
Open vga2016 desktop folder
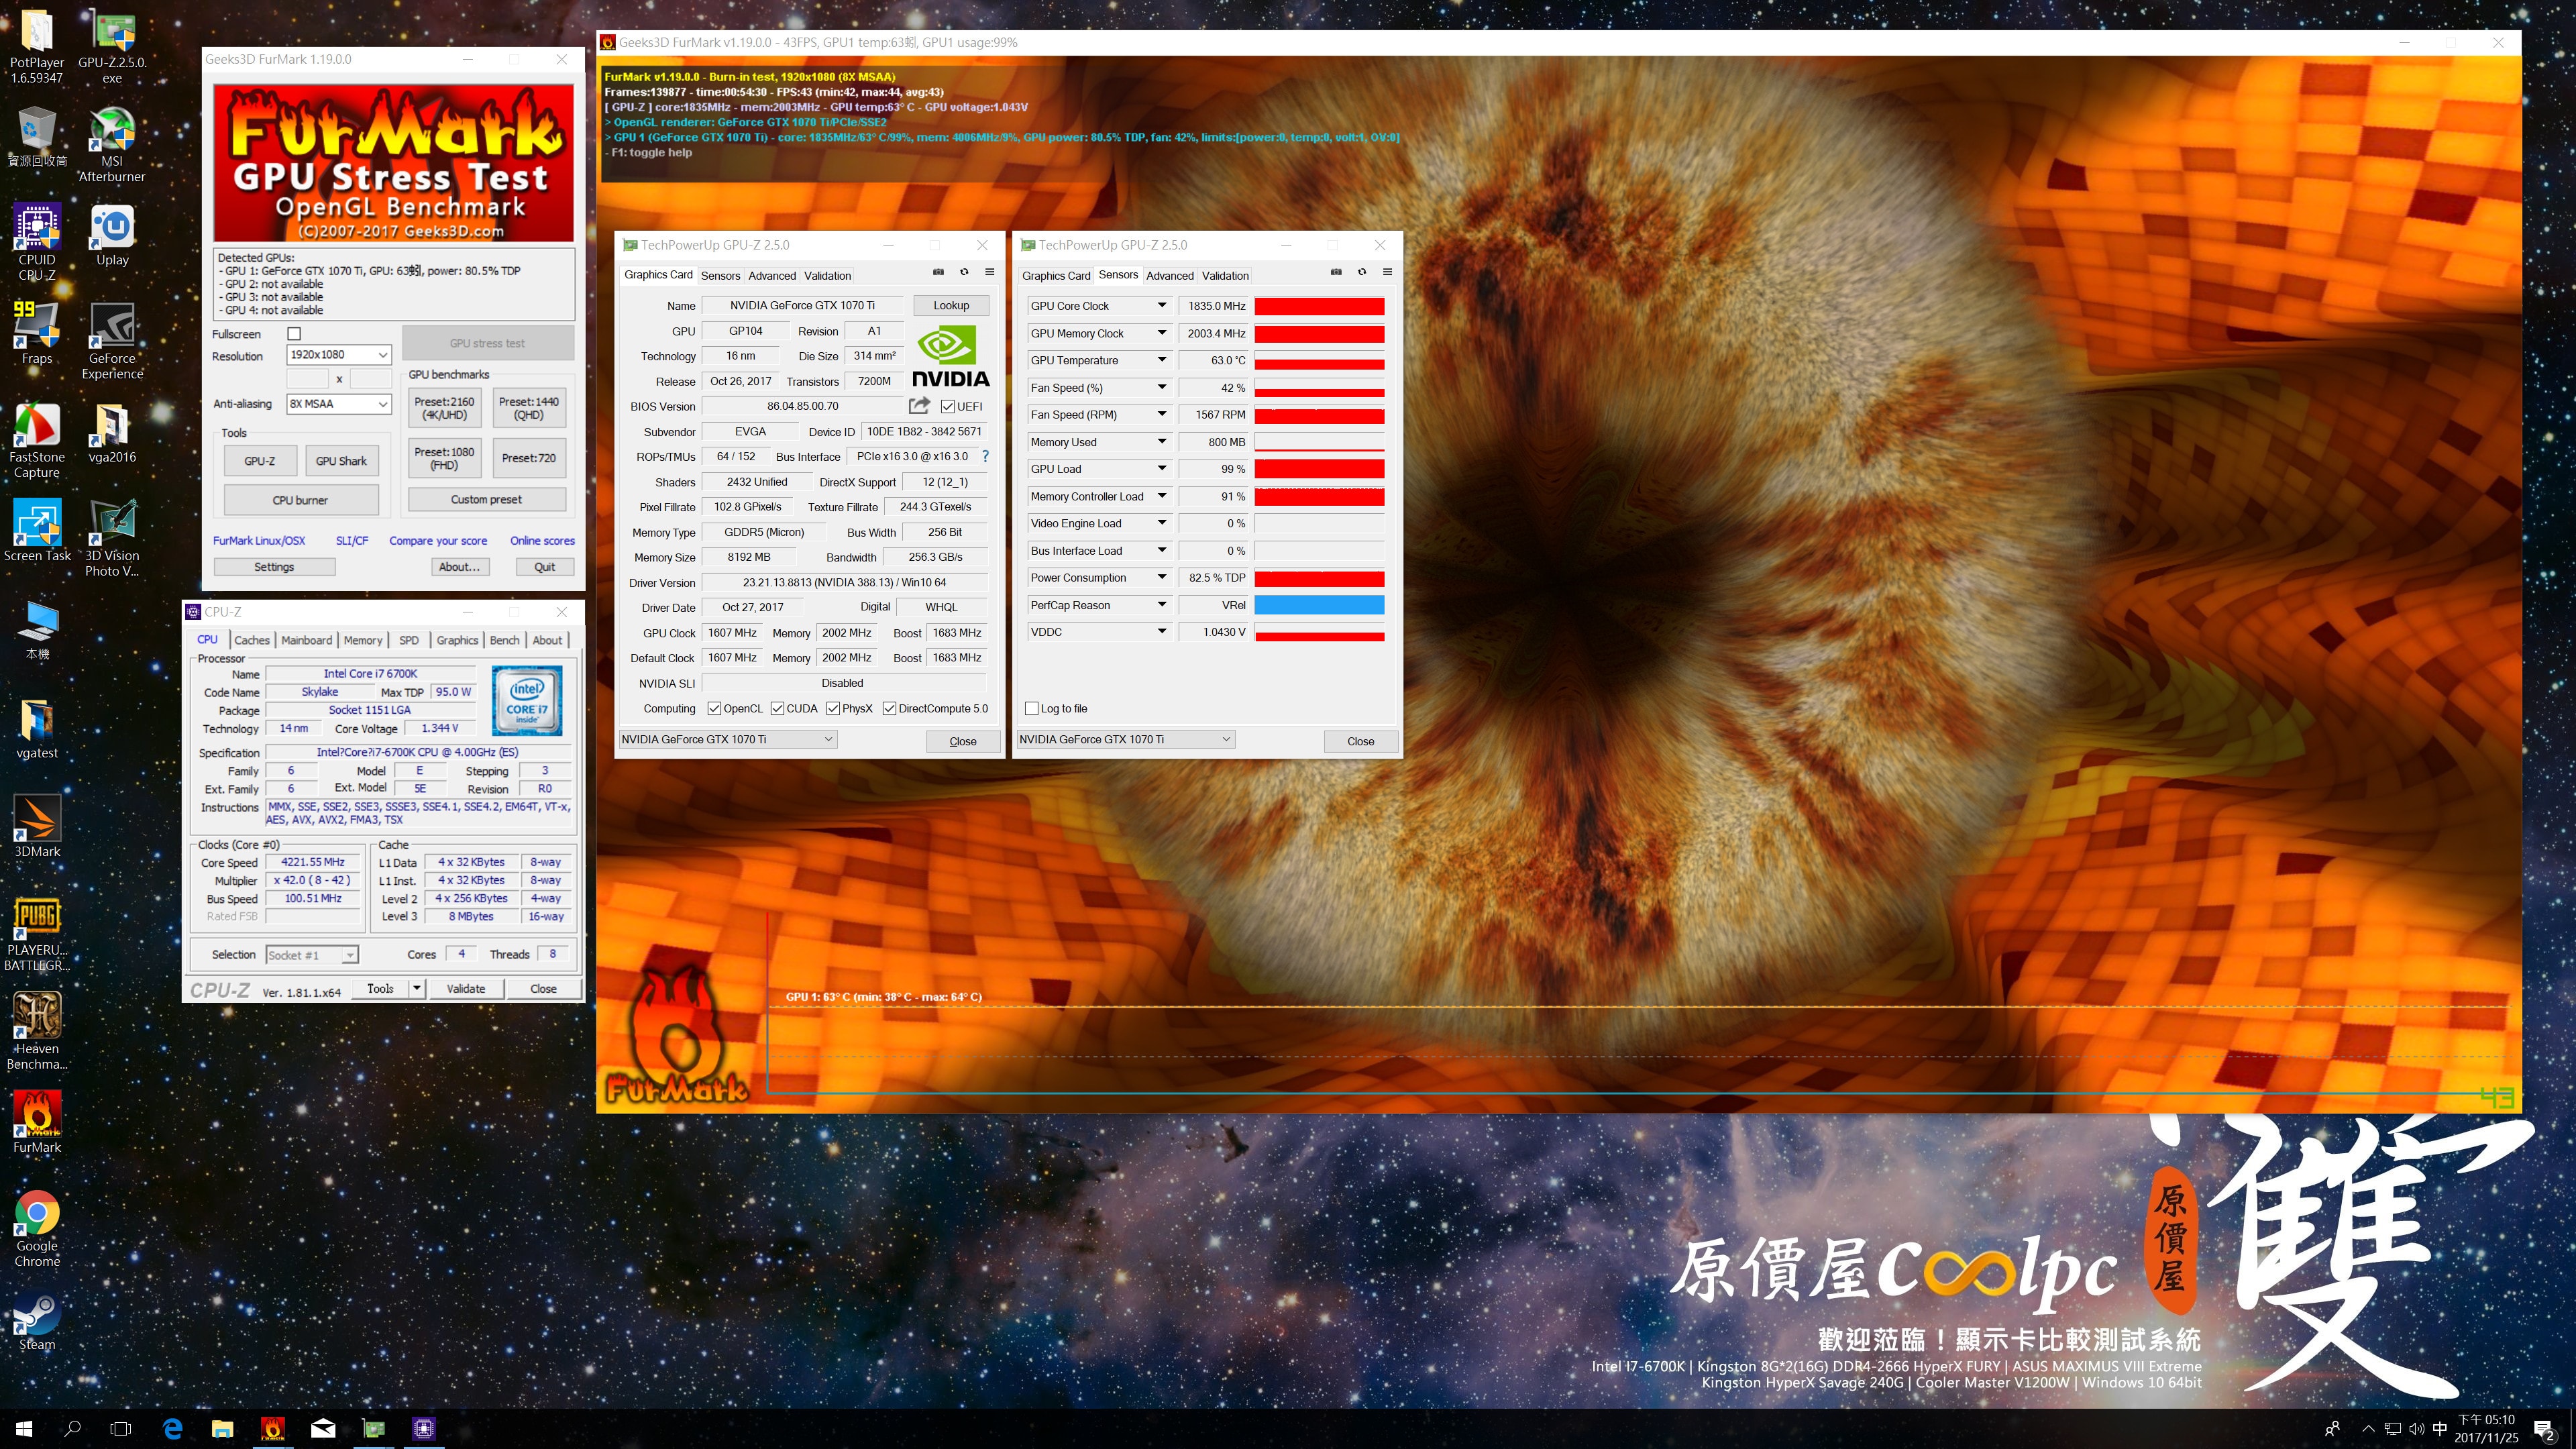(112, 433)
